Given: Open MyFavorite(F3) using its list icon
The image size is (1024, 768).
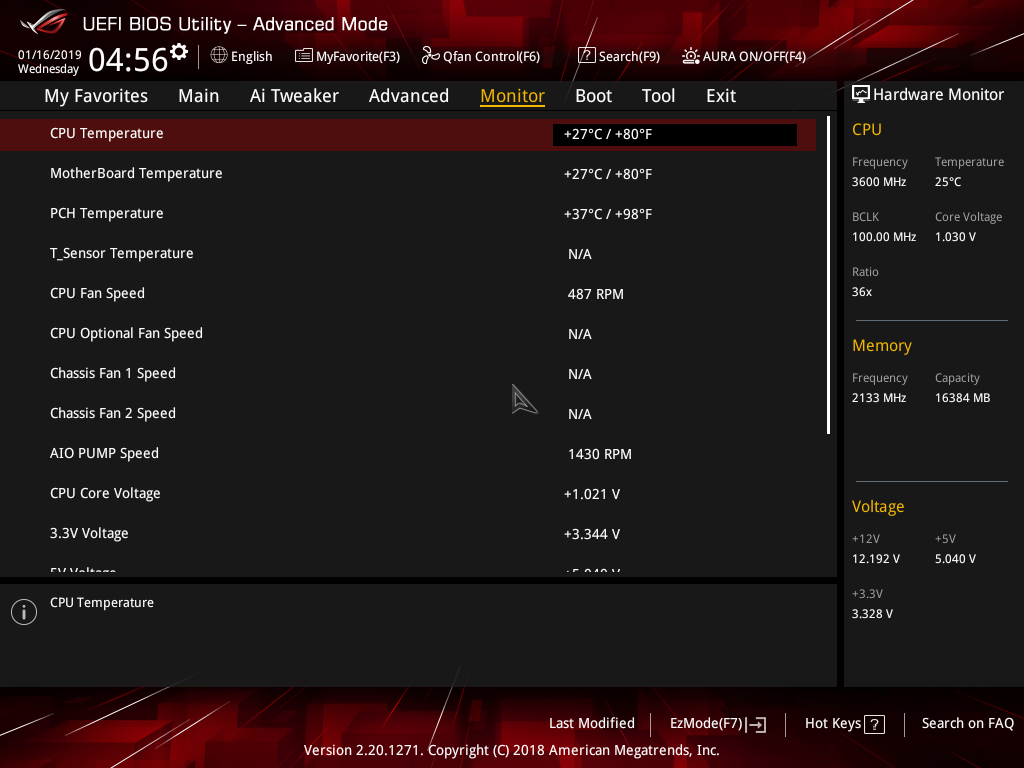Looking at the screenshot, I should click(303, 56).
